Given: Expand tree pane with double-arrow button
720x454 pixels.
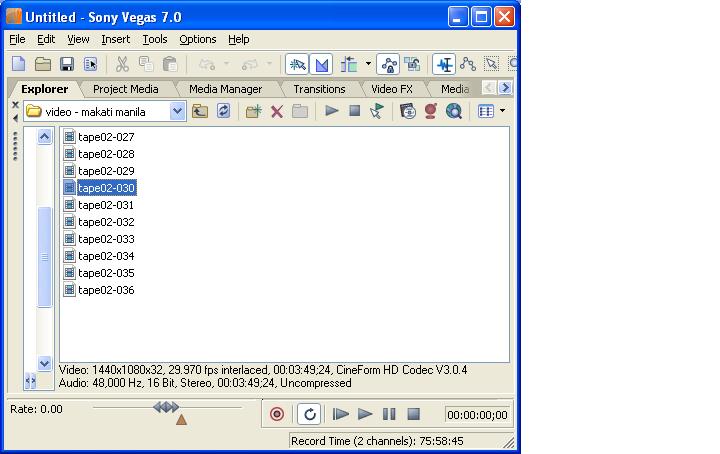Looking at the screenshot, I should pyautogui.click(x=31, y=381).
